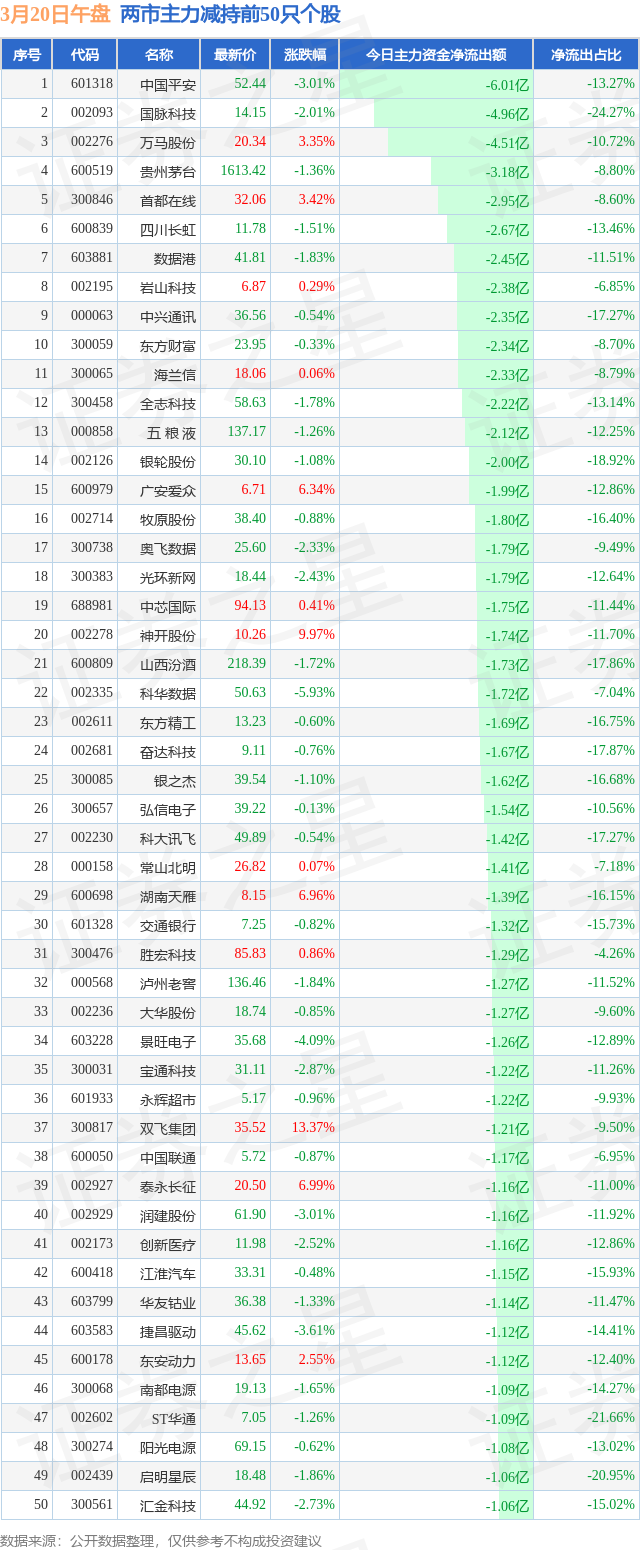
Task: Click 广安爱众 change value 6.34%
Action: coord(316,490)
